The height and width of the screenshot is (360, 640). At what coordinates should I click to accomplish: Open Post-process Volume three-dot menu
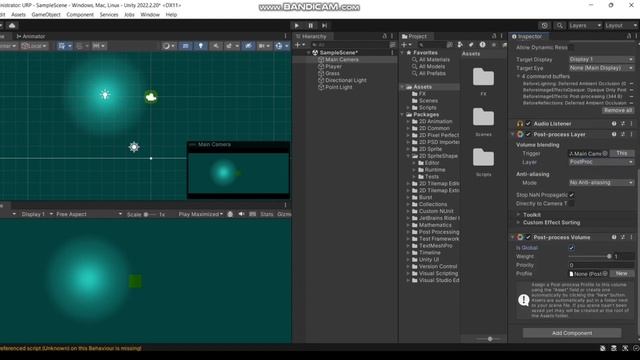tap(631, 237)
